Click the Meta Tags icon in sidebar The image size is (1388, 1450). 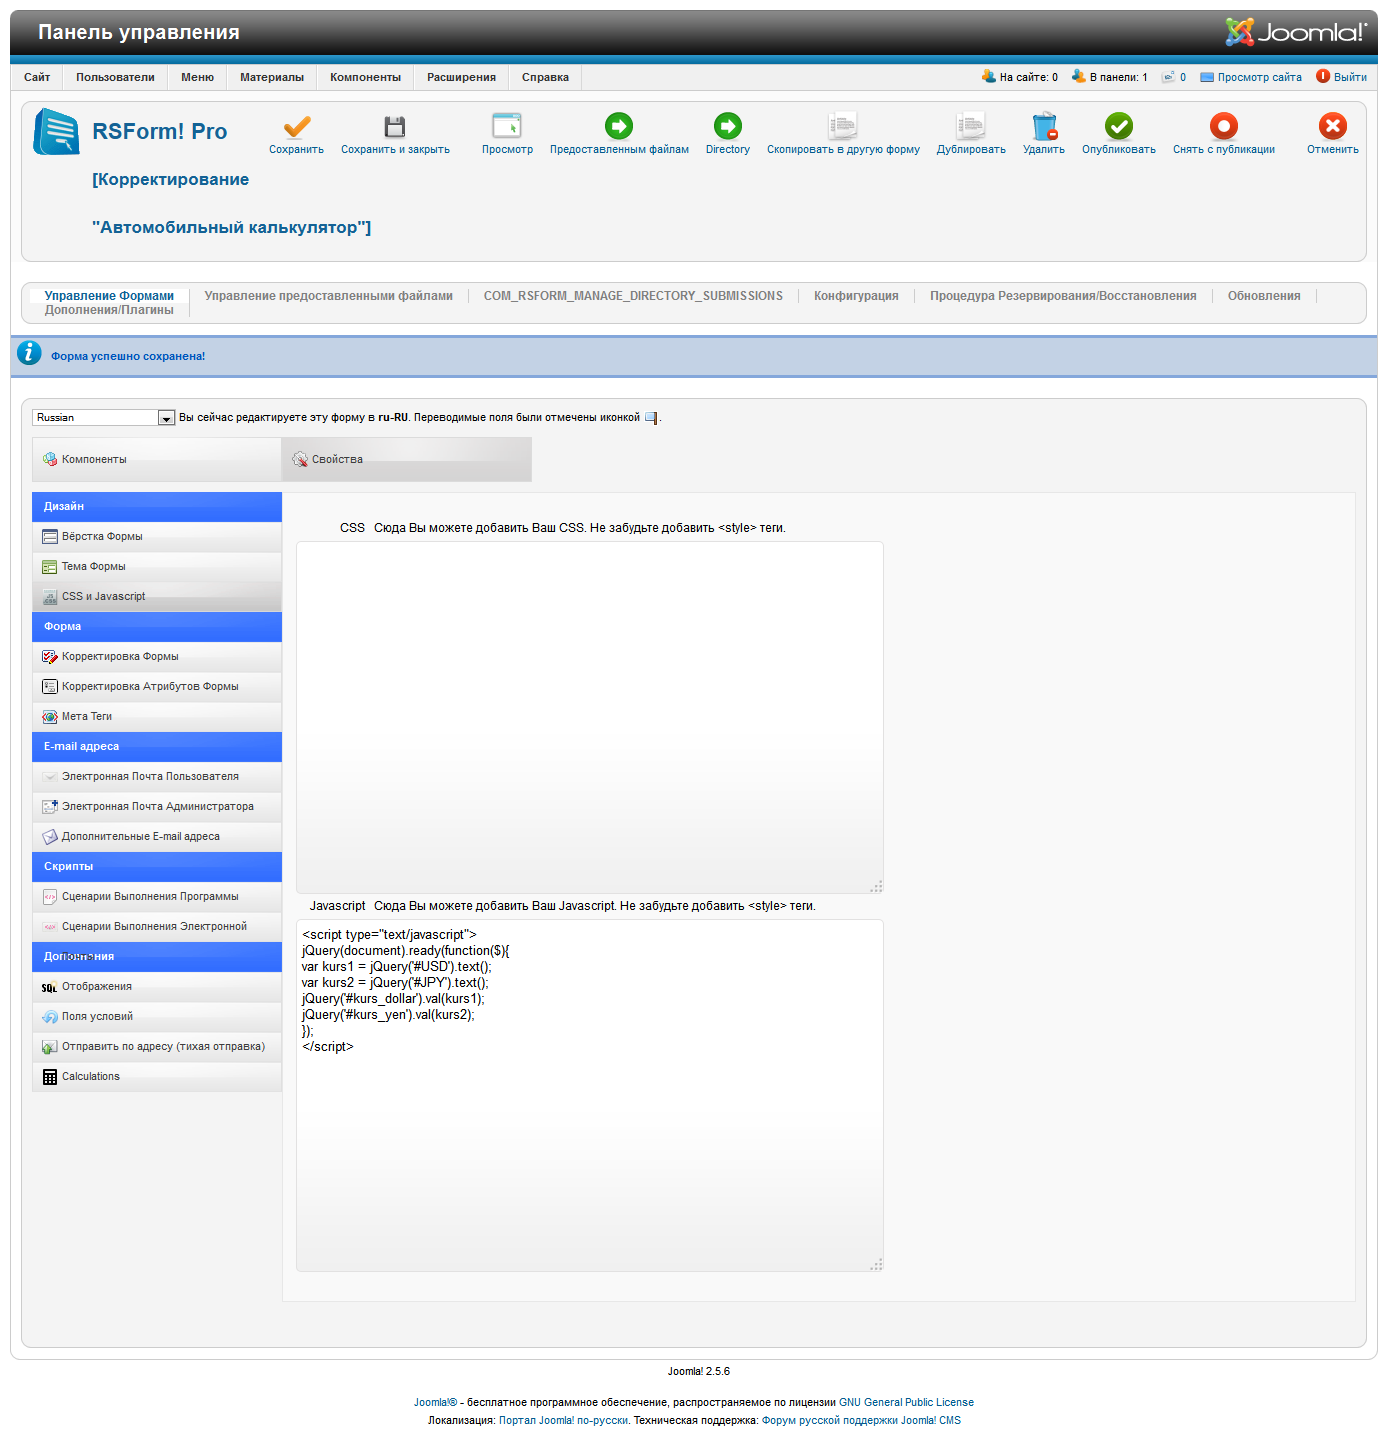pos(50,717)
